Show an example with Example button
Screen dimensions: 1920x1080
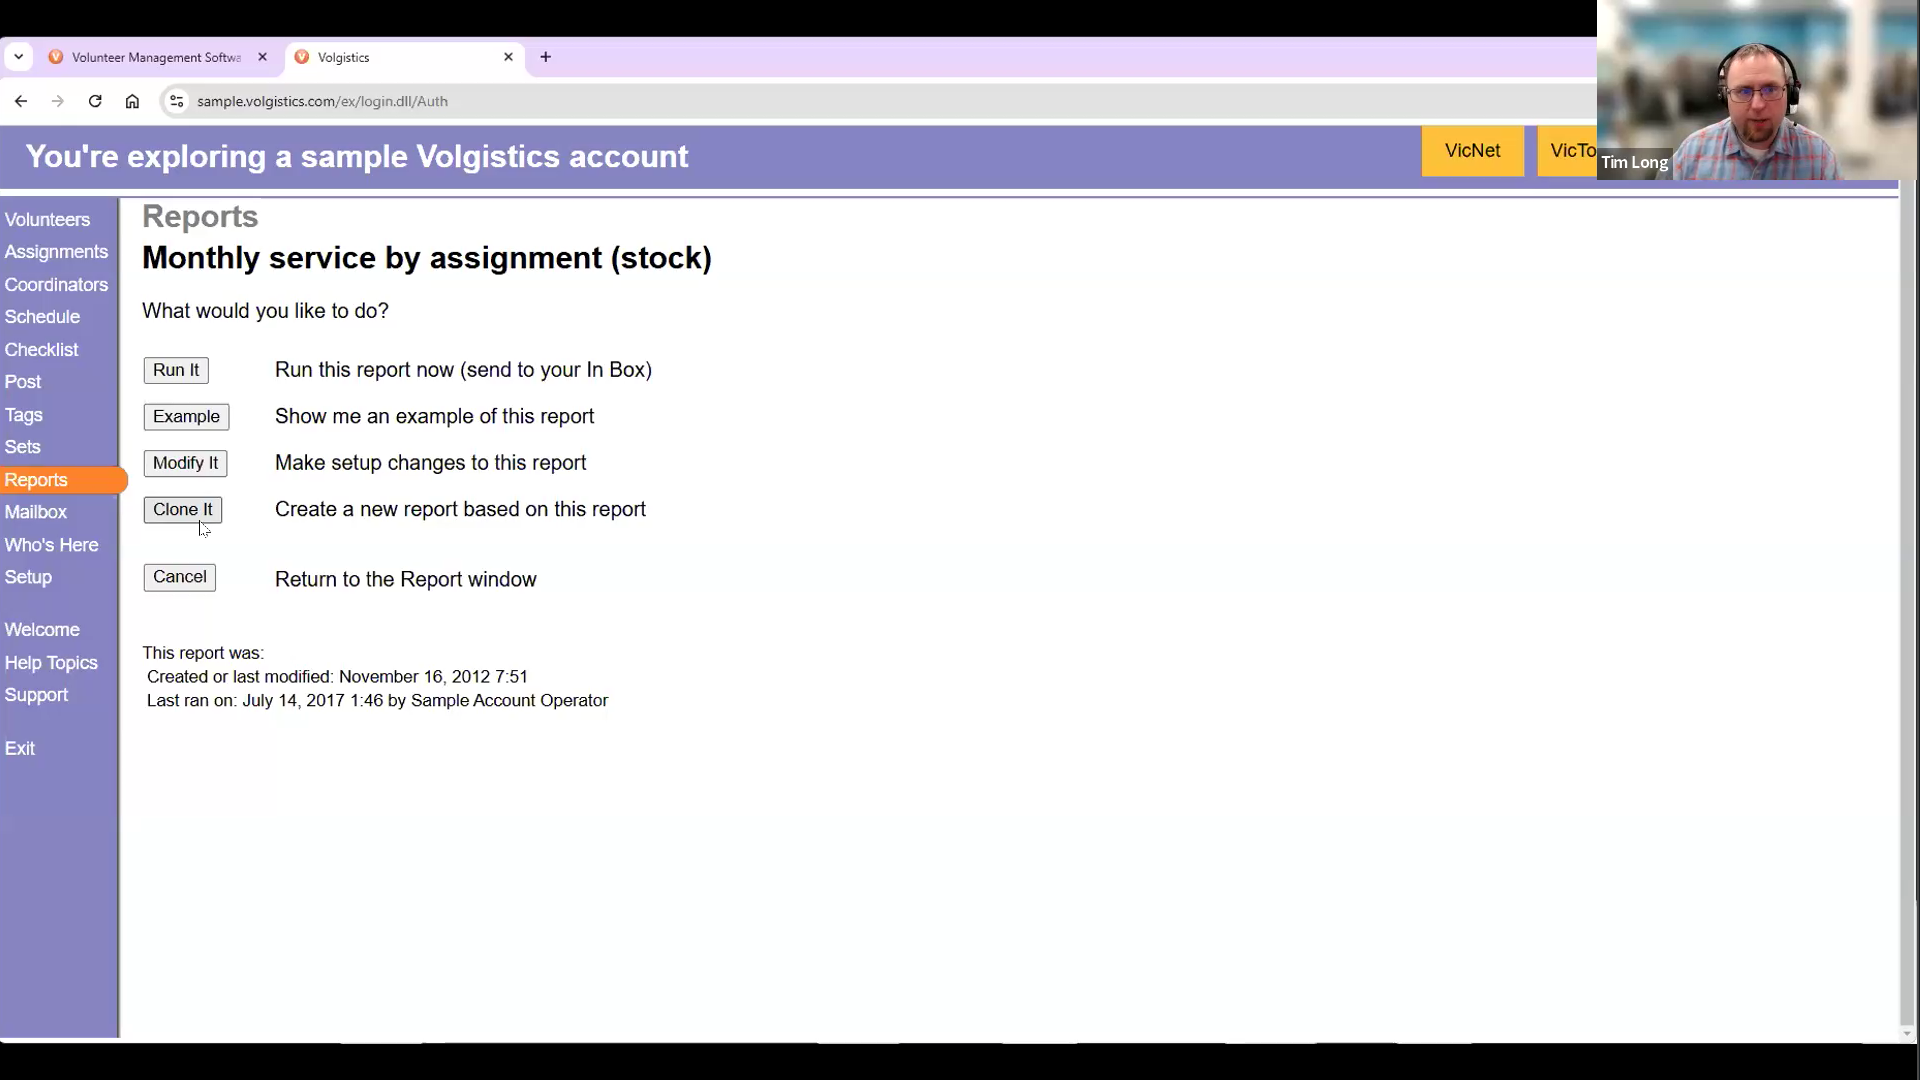pos(186,417)
